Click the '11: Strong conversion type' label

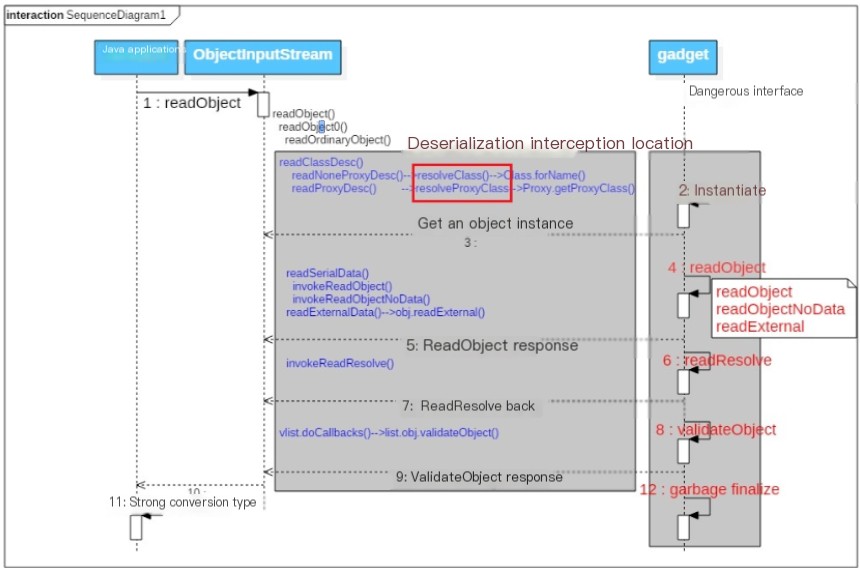183,502
